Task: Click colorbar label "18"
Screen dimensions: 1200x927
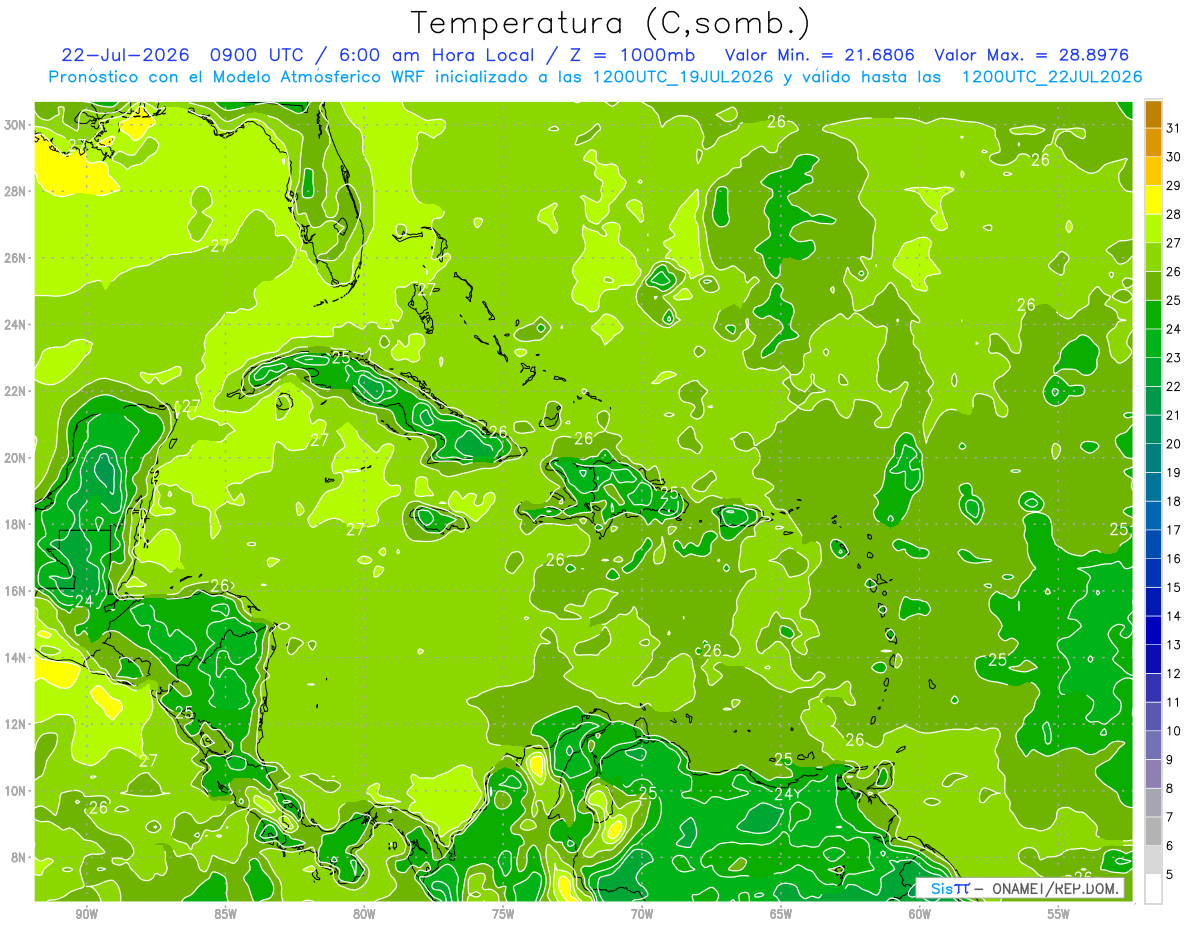Action: [x=1174, y=501]
